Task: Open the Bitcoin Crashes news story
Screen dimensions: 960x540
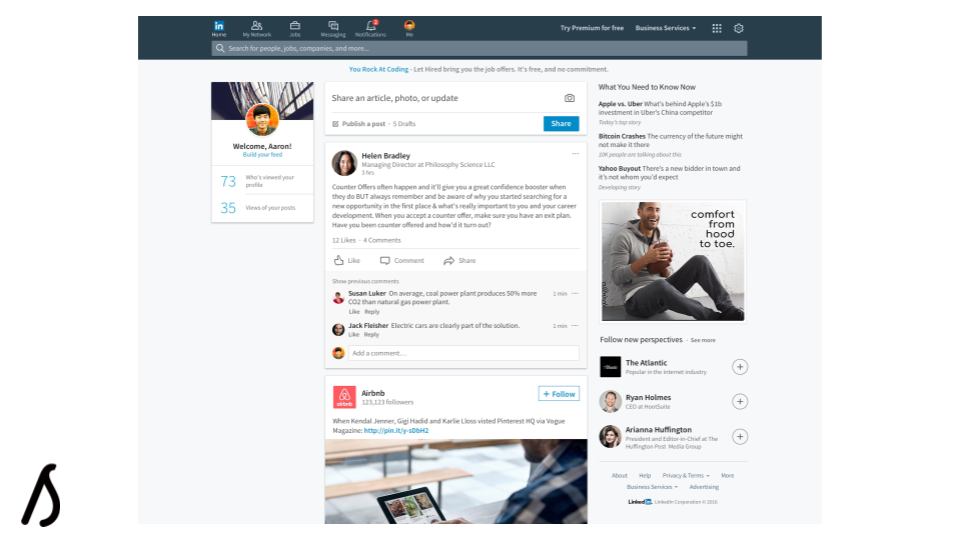Action: tap(670, 141)
